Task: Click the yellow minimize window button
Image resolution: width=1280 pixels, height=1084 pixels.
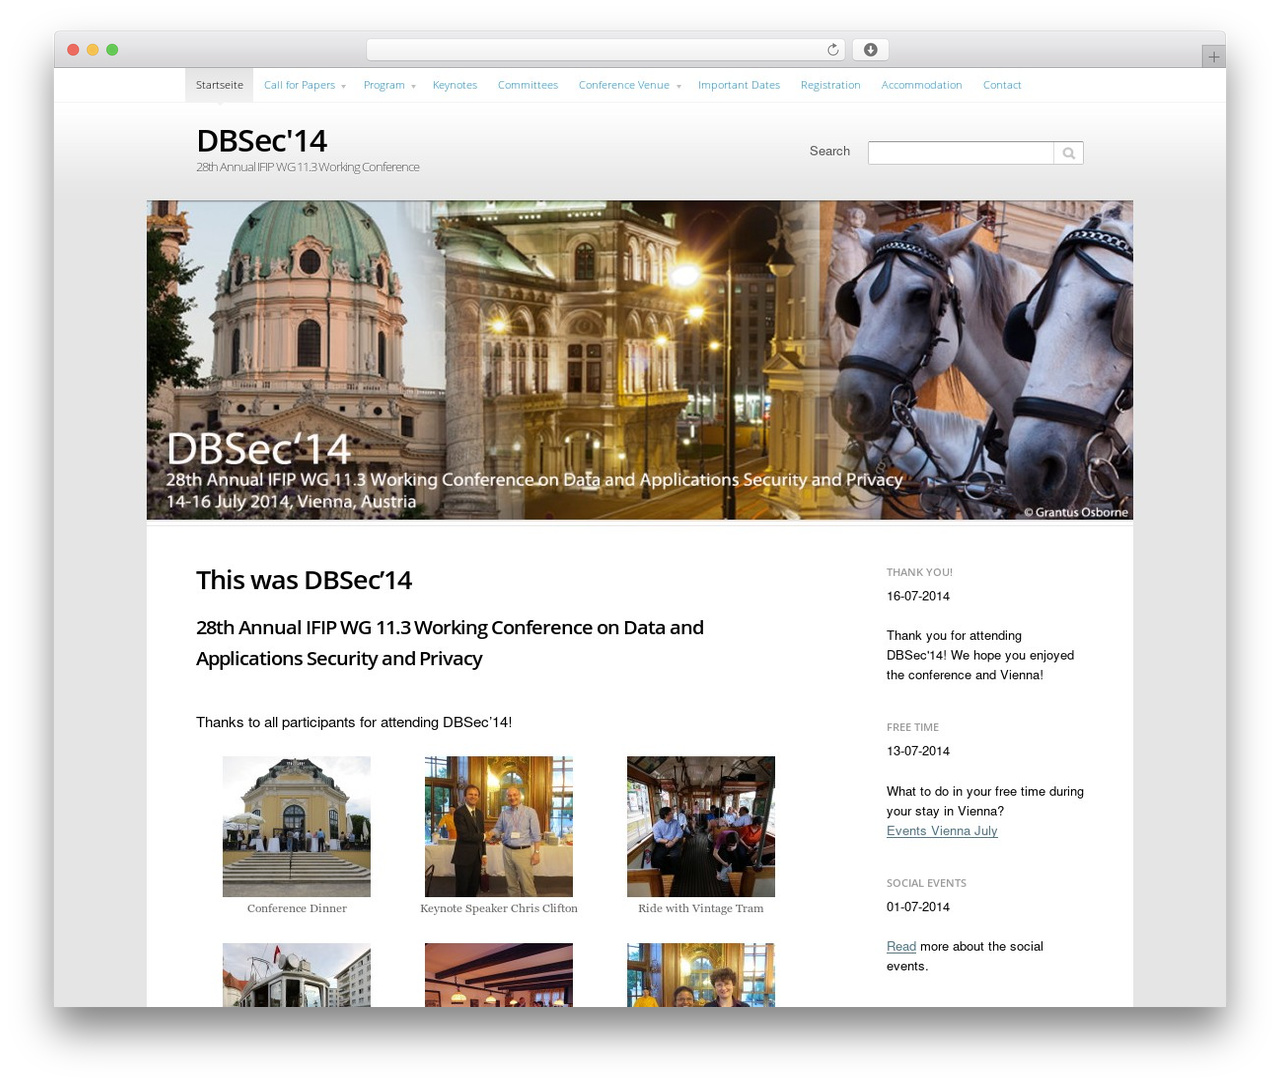Action: click(x=92, y=50)
